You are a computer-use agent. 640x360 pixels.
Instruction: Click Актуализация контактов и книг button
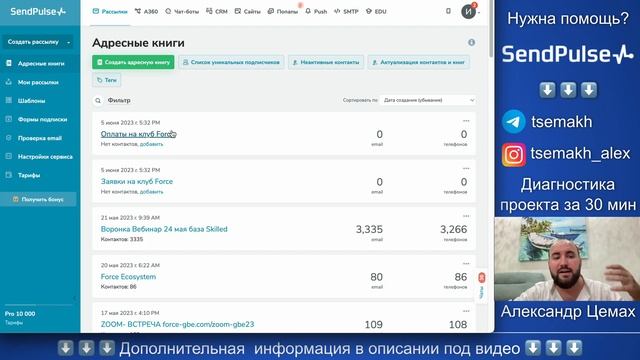pos(419,62)
